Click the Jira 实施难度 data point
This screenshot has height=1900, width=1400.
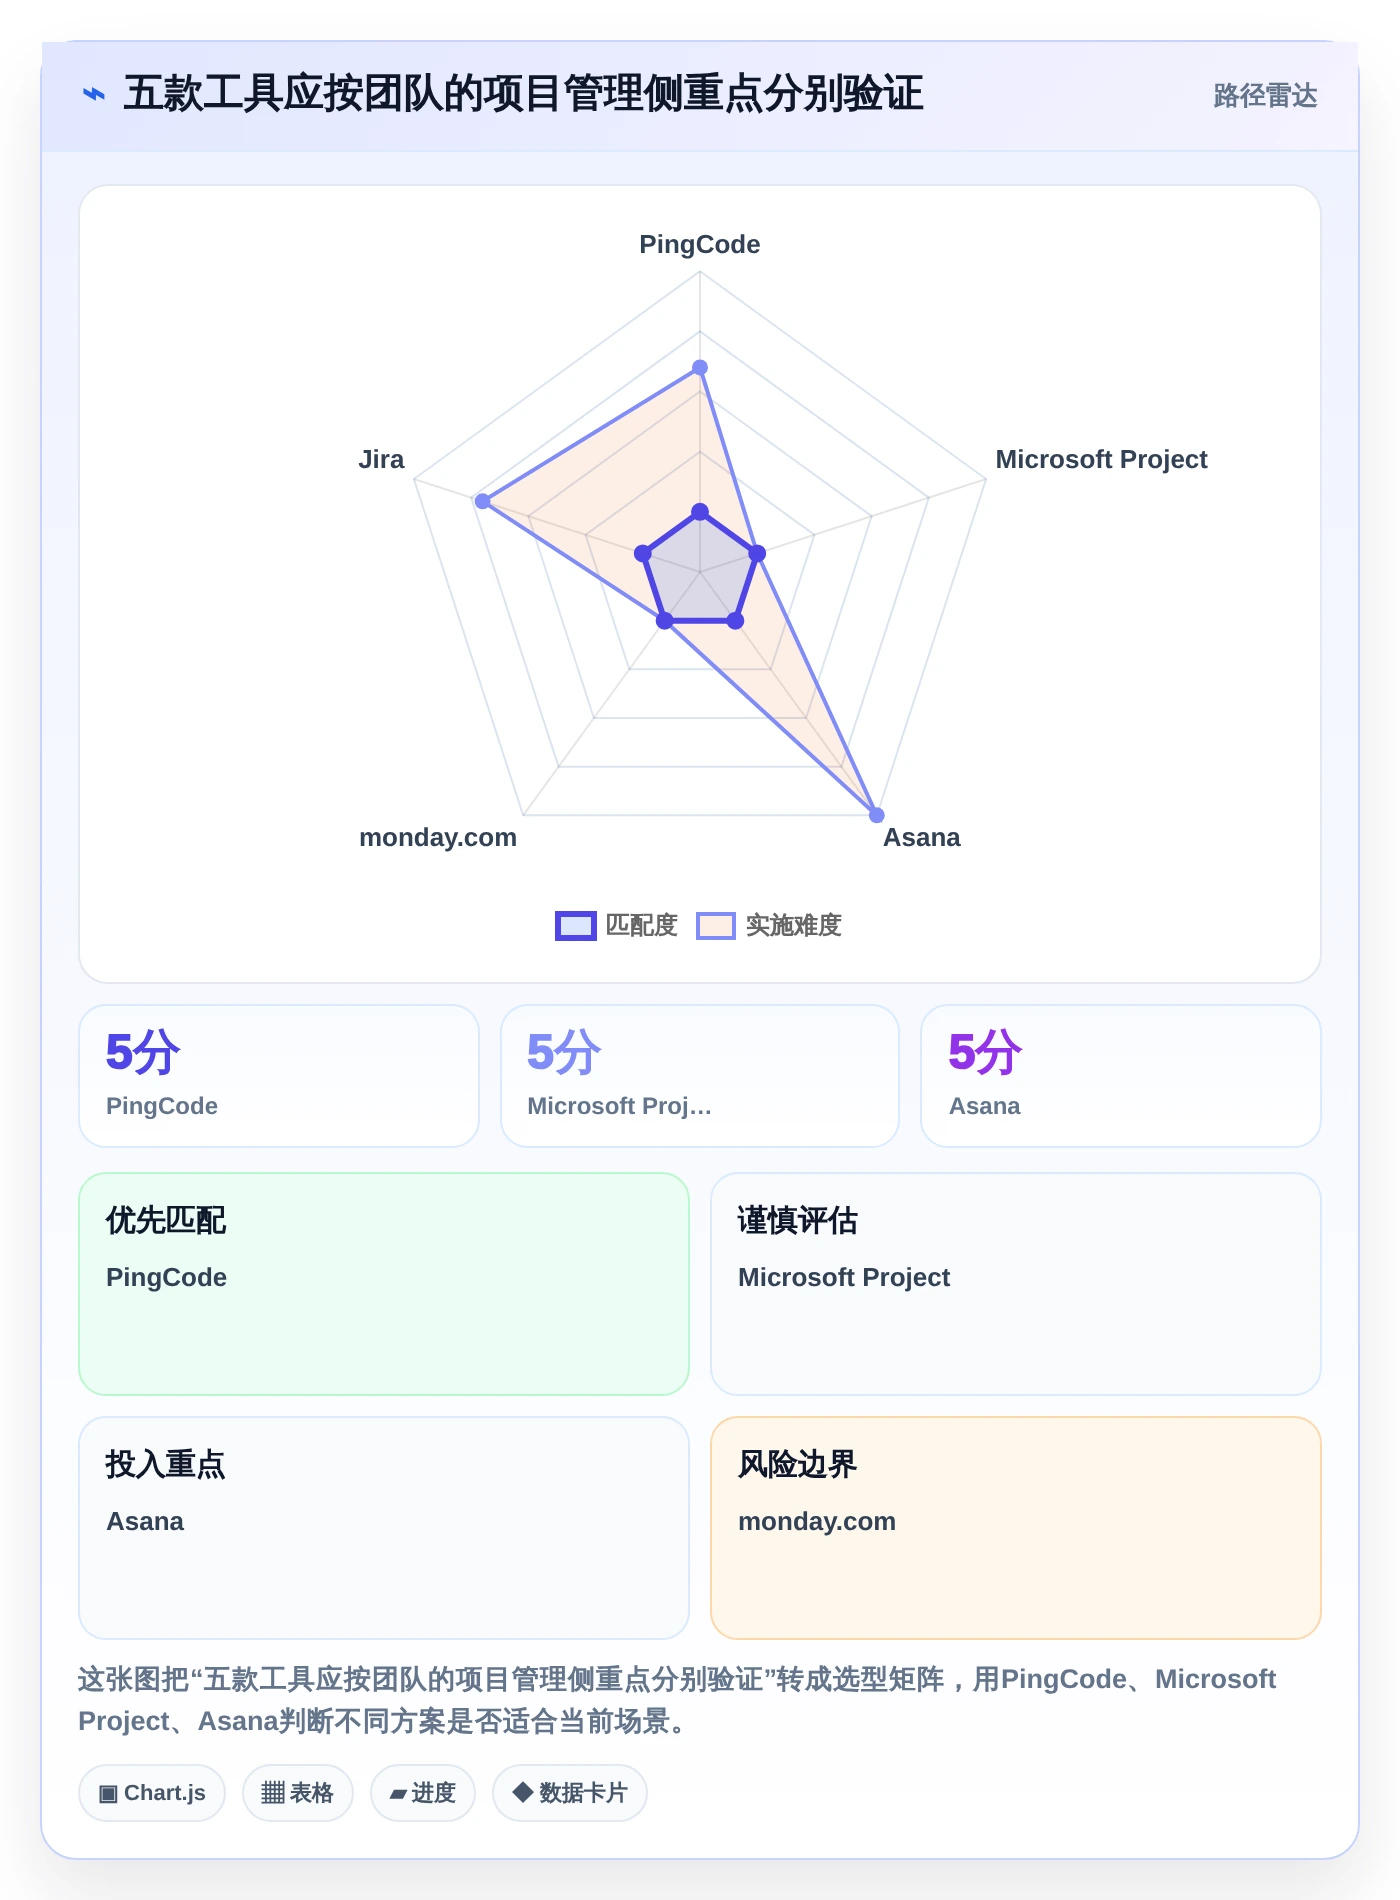[483, 501]
